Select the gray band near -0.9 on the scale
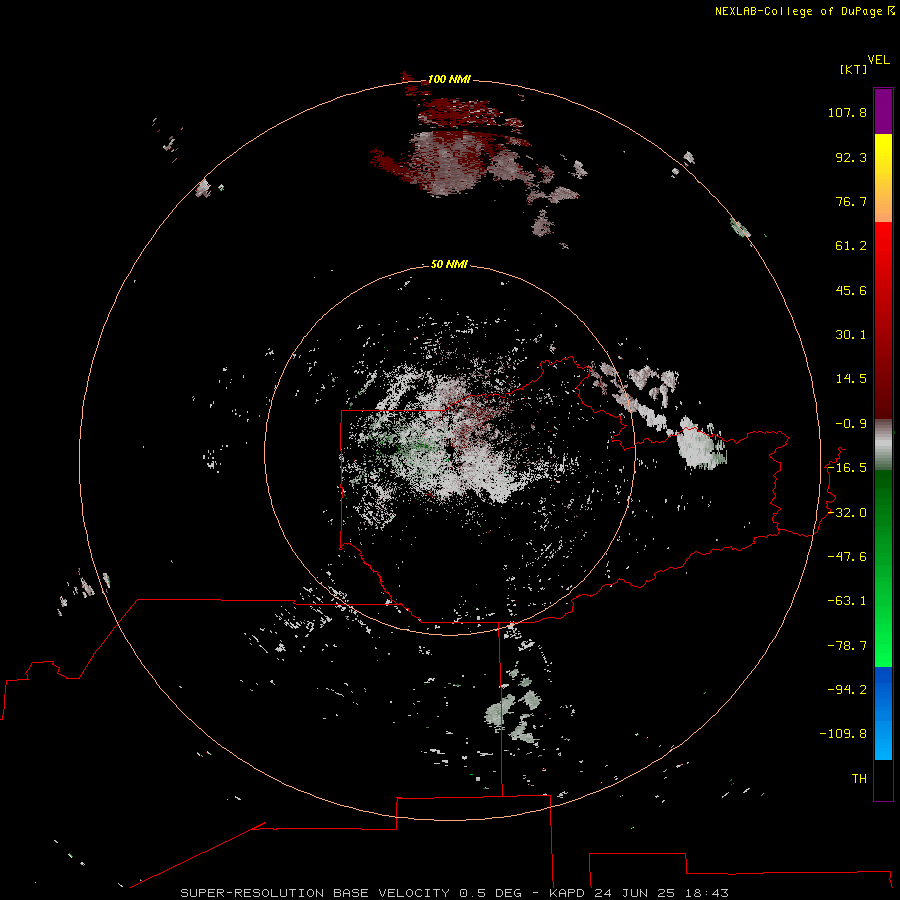Image resolution: width=900 pixels, height=900 pixels. click(x=883, y=445)
